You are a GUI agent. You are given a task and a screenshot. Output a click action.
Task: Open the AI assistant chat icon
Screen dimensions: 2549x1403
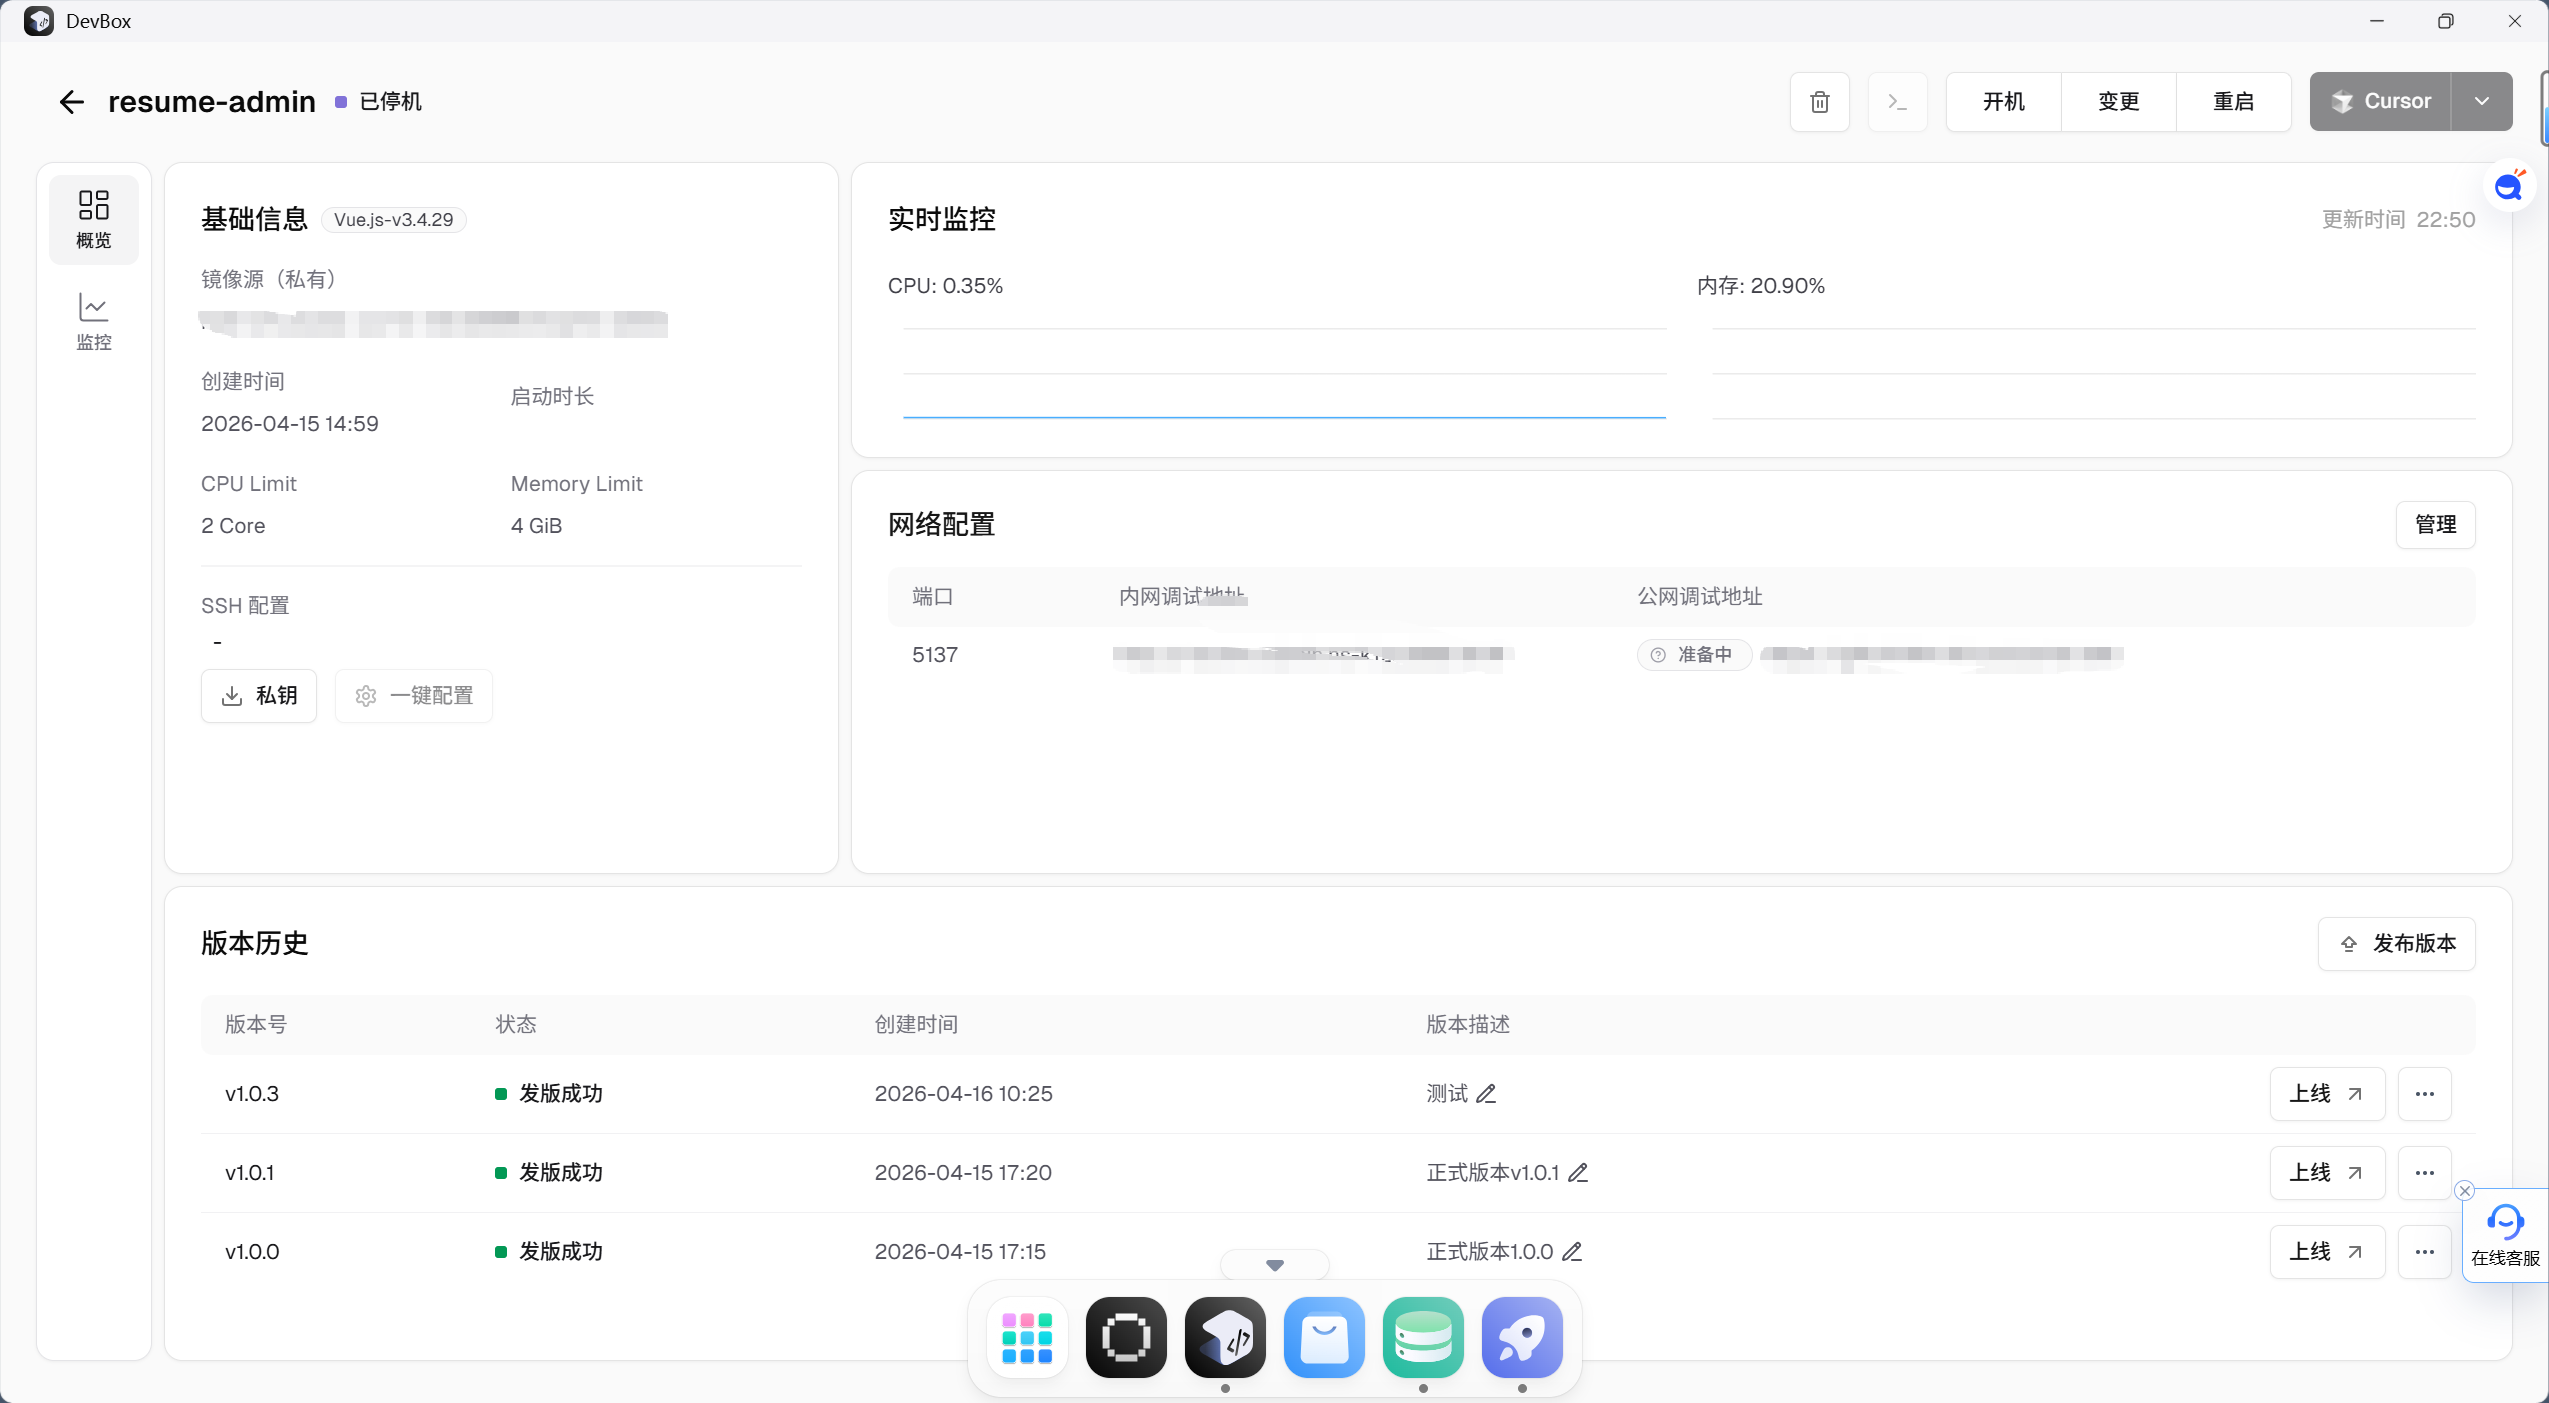(2508, 186)
